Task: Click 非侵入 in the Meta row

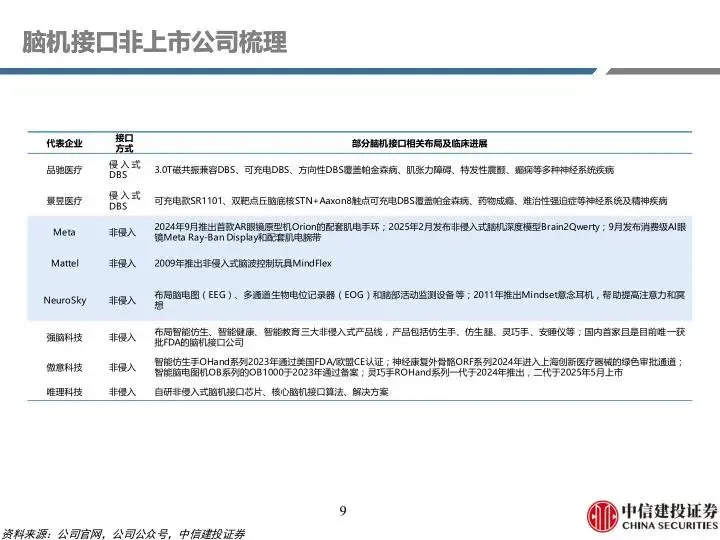Action: 122,232
